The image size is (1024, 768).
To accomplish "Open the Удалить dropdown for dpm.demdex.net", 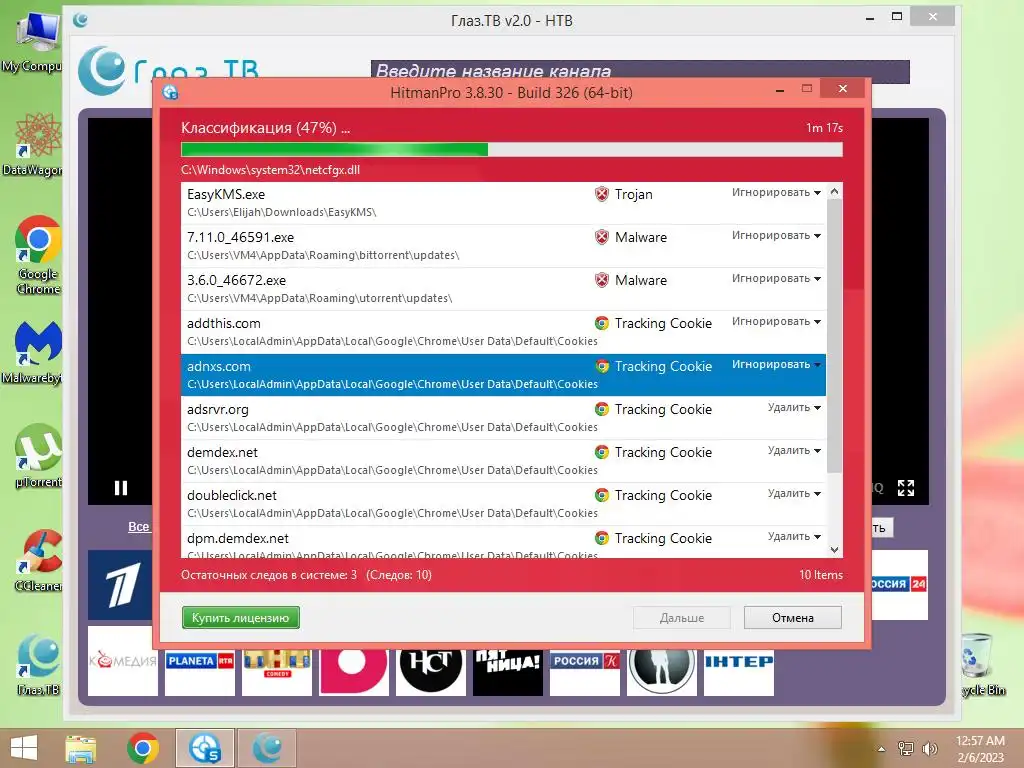I will click(794, 537).
